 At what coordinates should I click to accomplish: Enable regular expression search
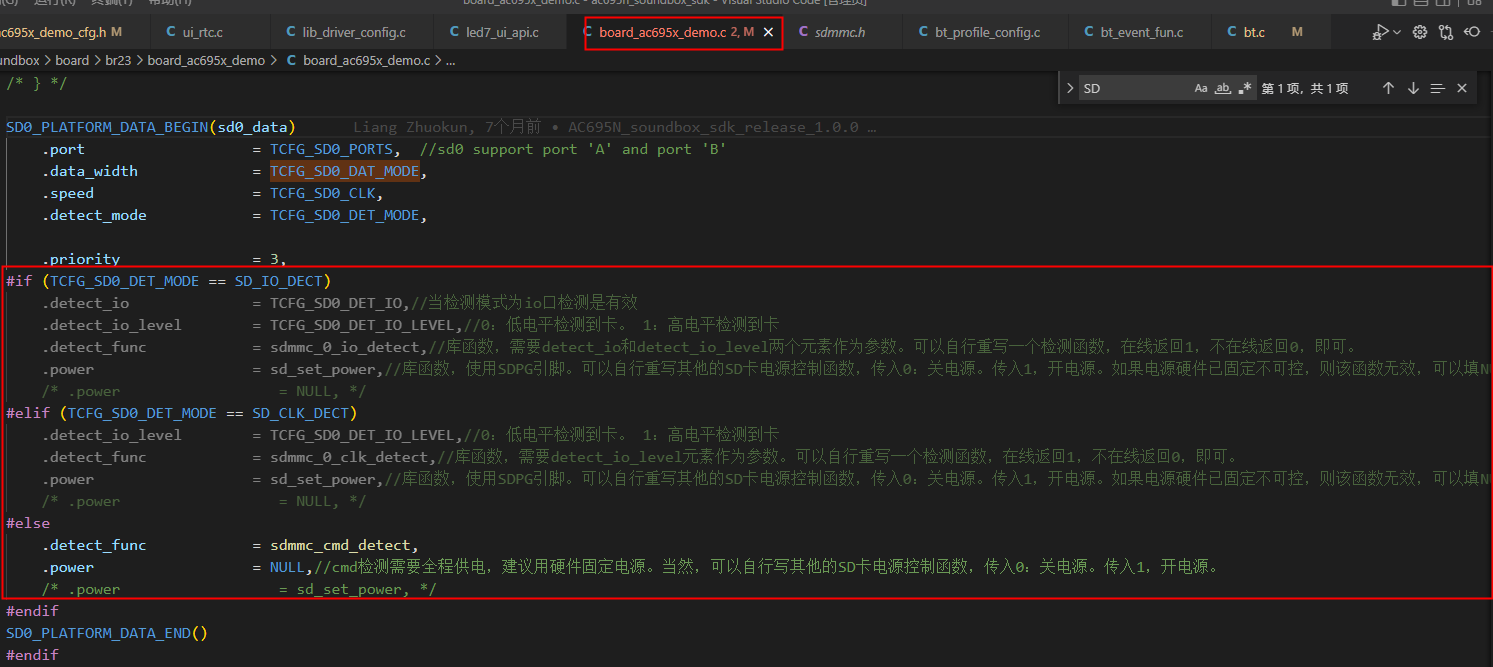(1244, 88)
